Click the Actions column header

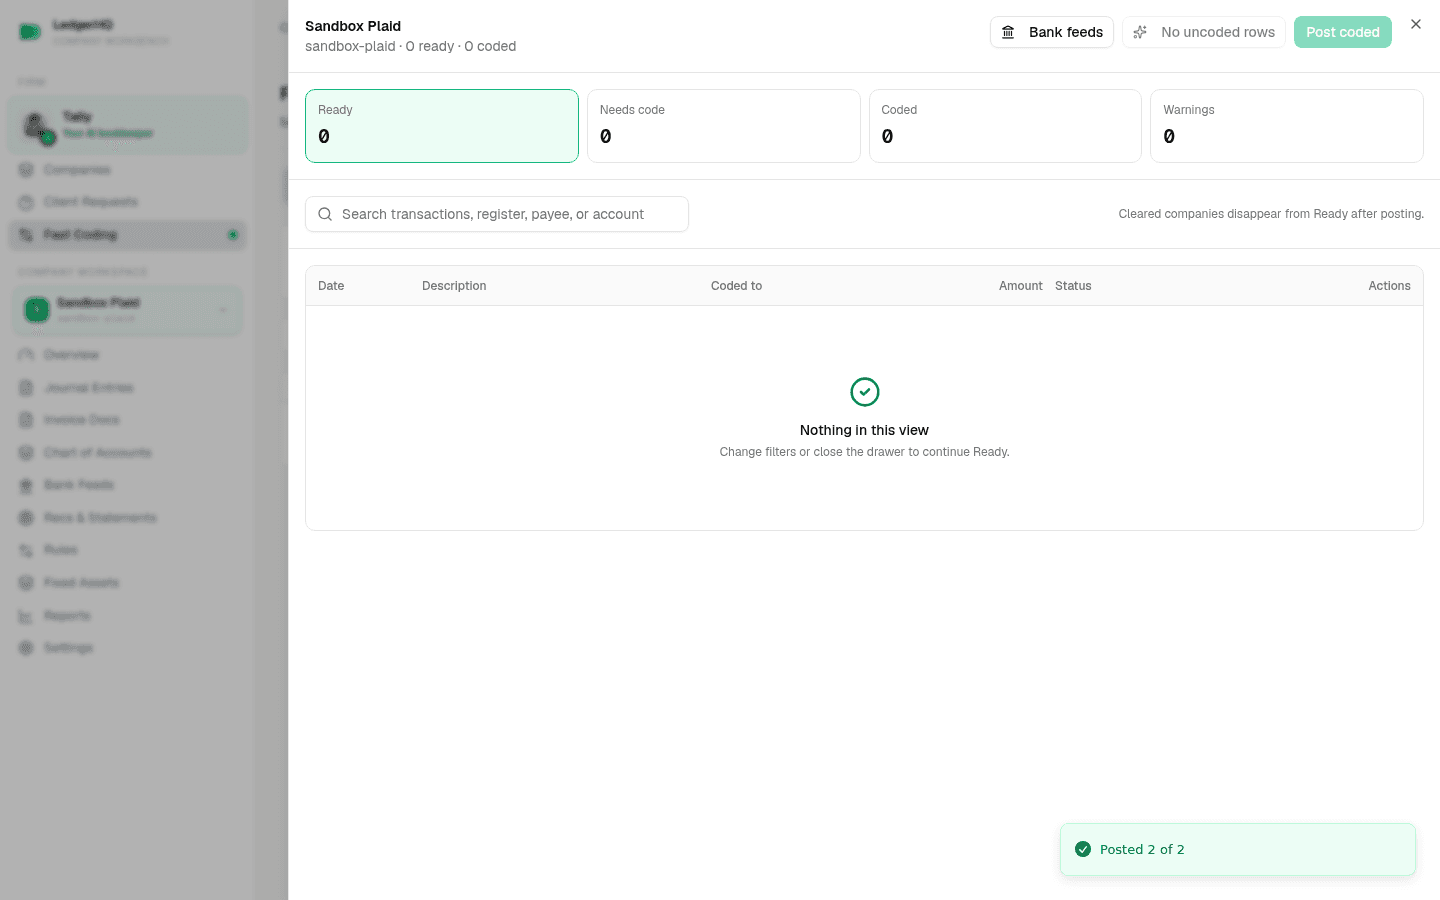tap(1389, 286)
